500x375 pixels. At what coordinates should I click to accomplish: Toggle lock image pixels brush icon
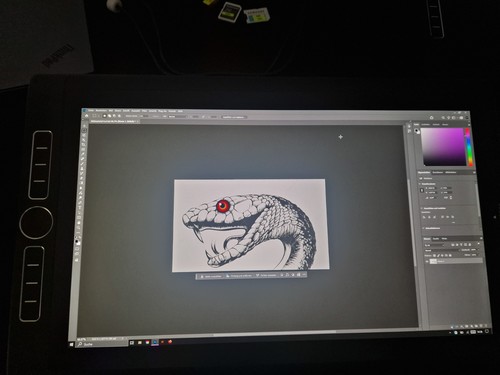tap(438, 255)
